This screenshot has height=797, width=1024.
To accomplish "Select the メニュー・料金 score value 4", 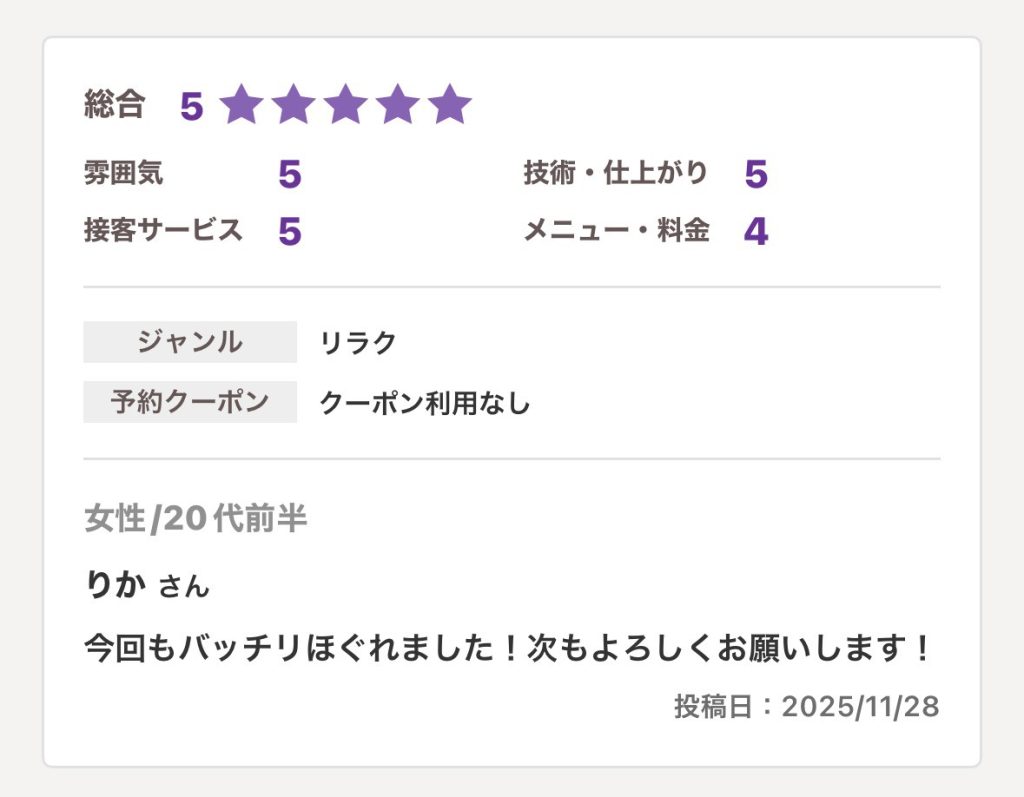I will click(x=756, y=232).
